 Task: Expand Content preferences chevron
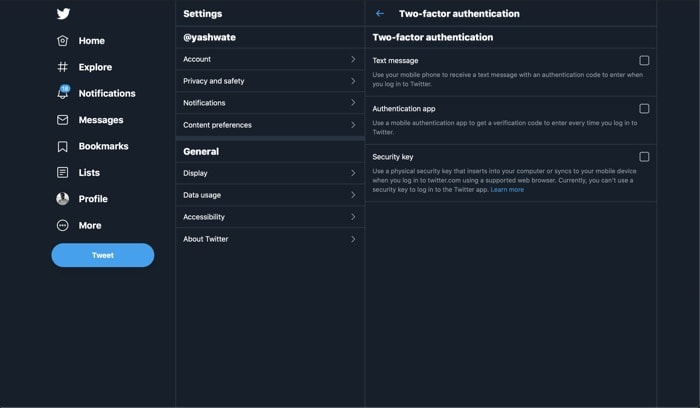click(x=353, y=125)
